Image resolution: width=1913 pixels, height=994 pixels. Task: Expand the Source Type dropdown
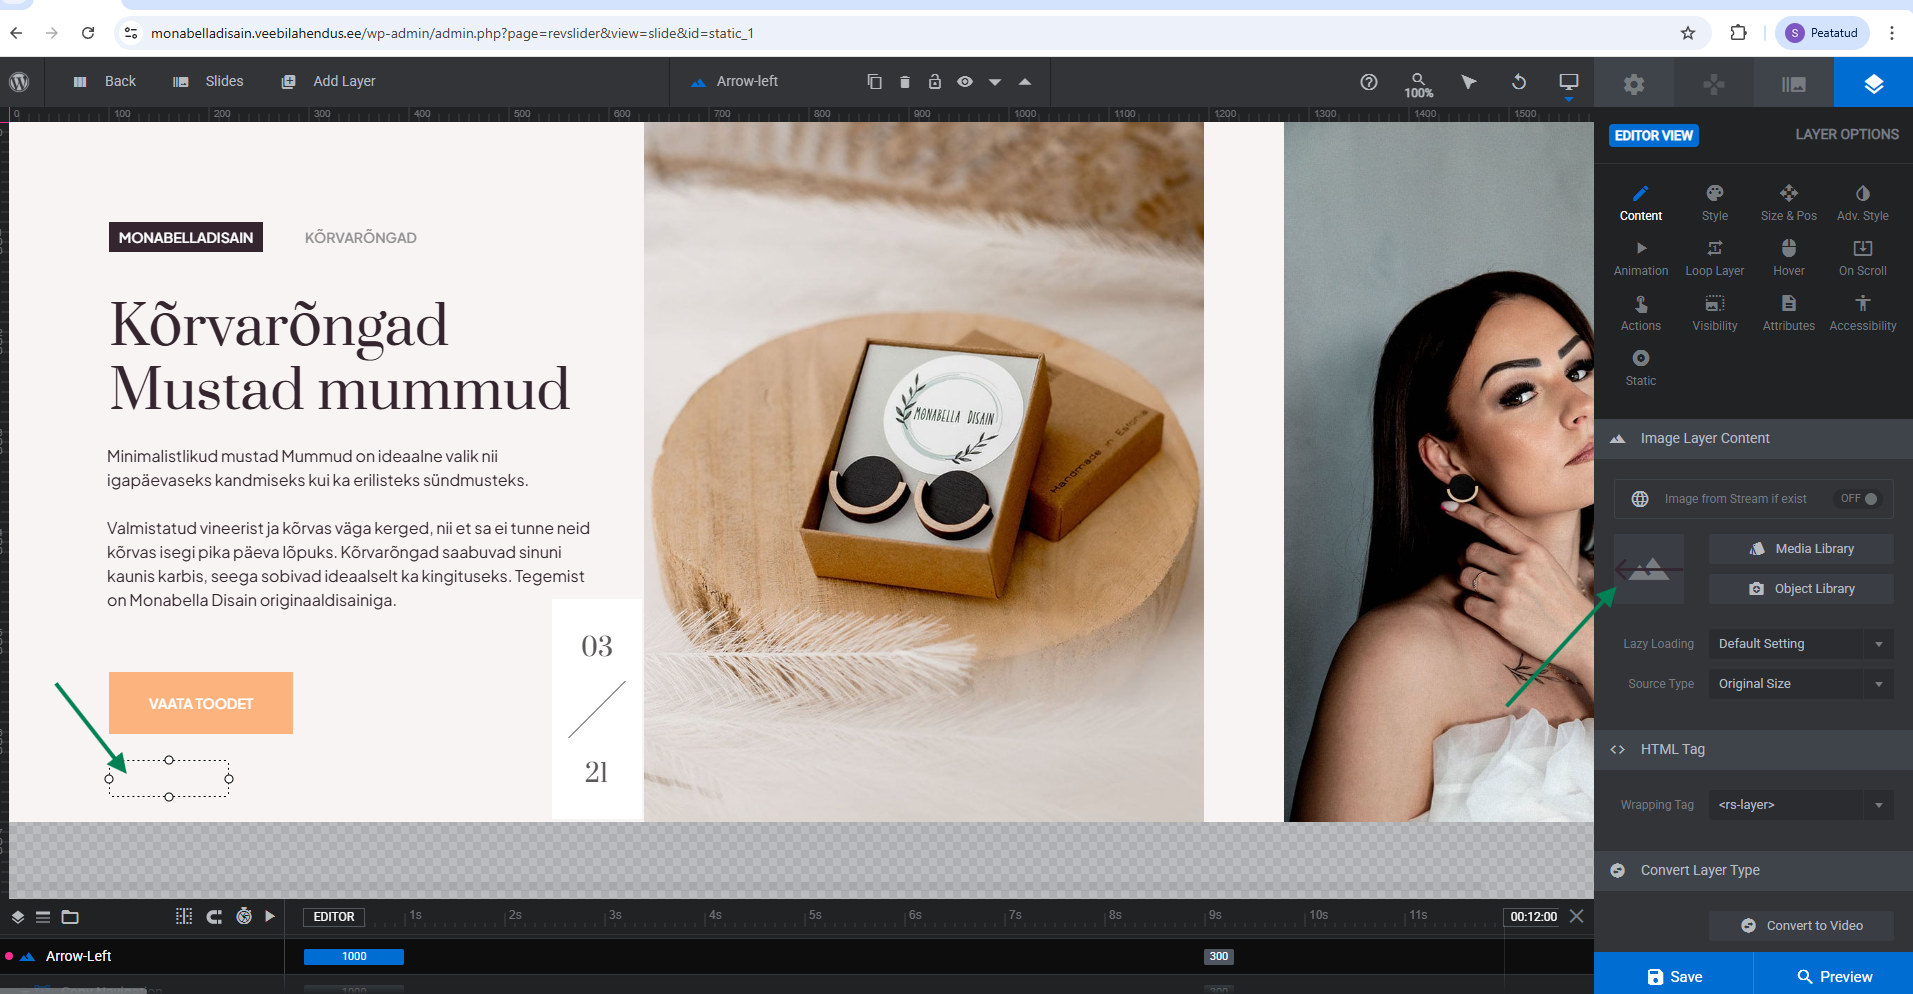1800,684
